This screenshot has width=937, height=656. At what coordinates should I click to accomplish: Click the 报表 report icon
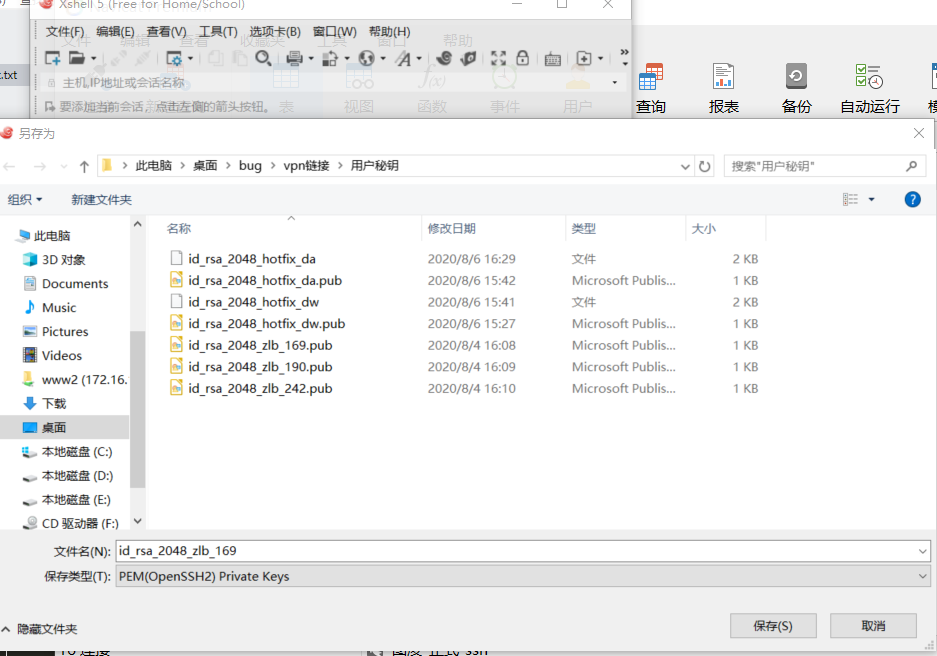point(723,88)
